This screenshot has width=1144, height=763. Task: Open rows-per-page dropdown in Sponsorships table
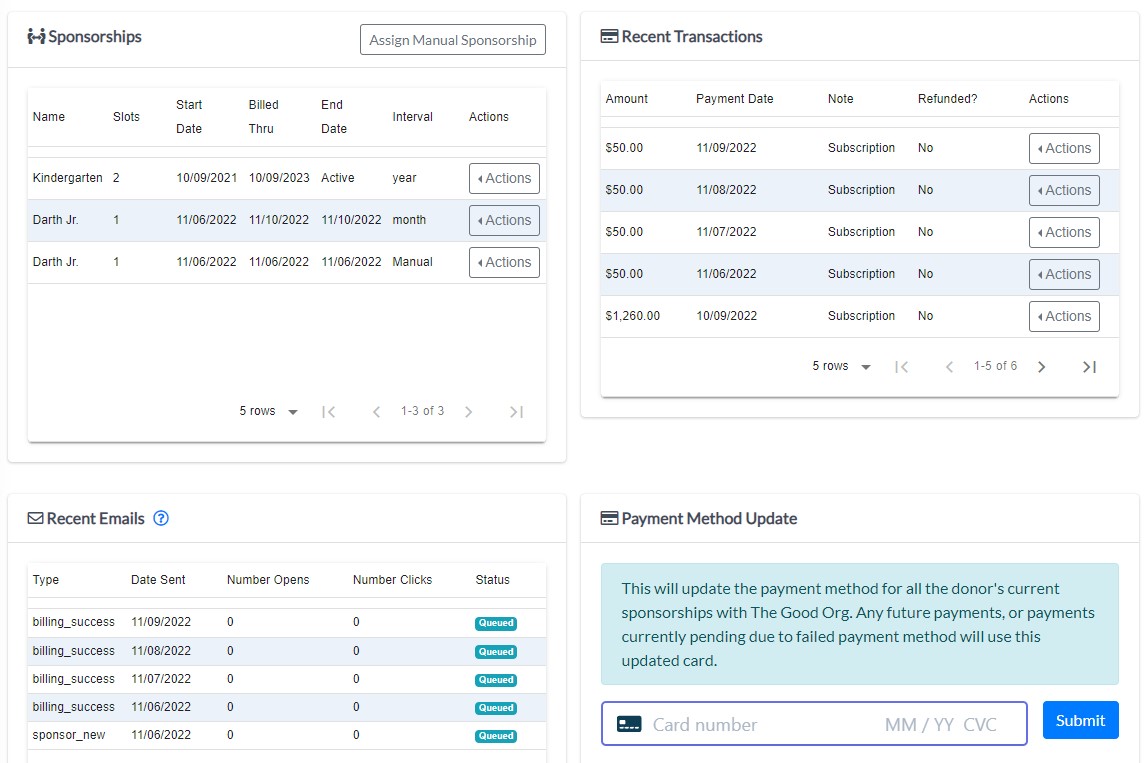[x=269, y=412]
